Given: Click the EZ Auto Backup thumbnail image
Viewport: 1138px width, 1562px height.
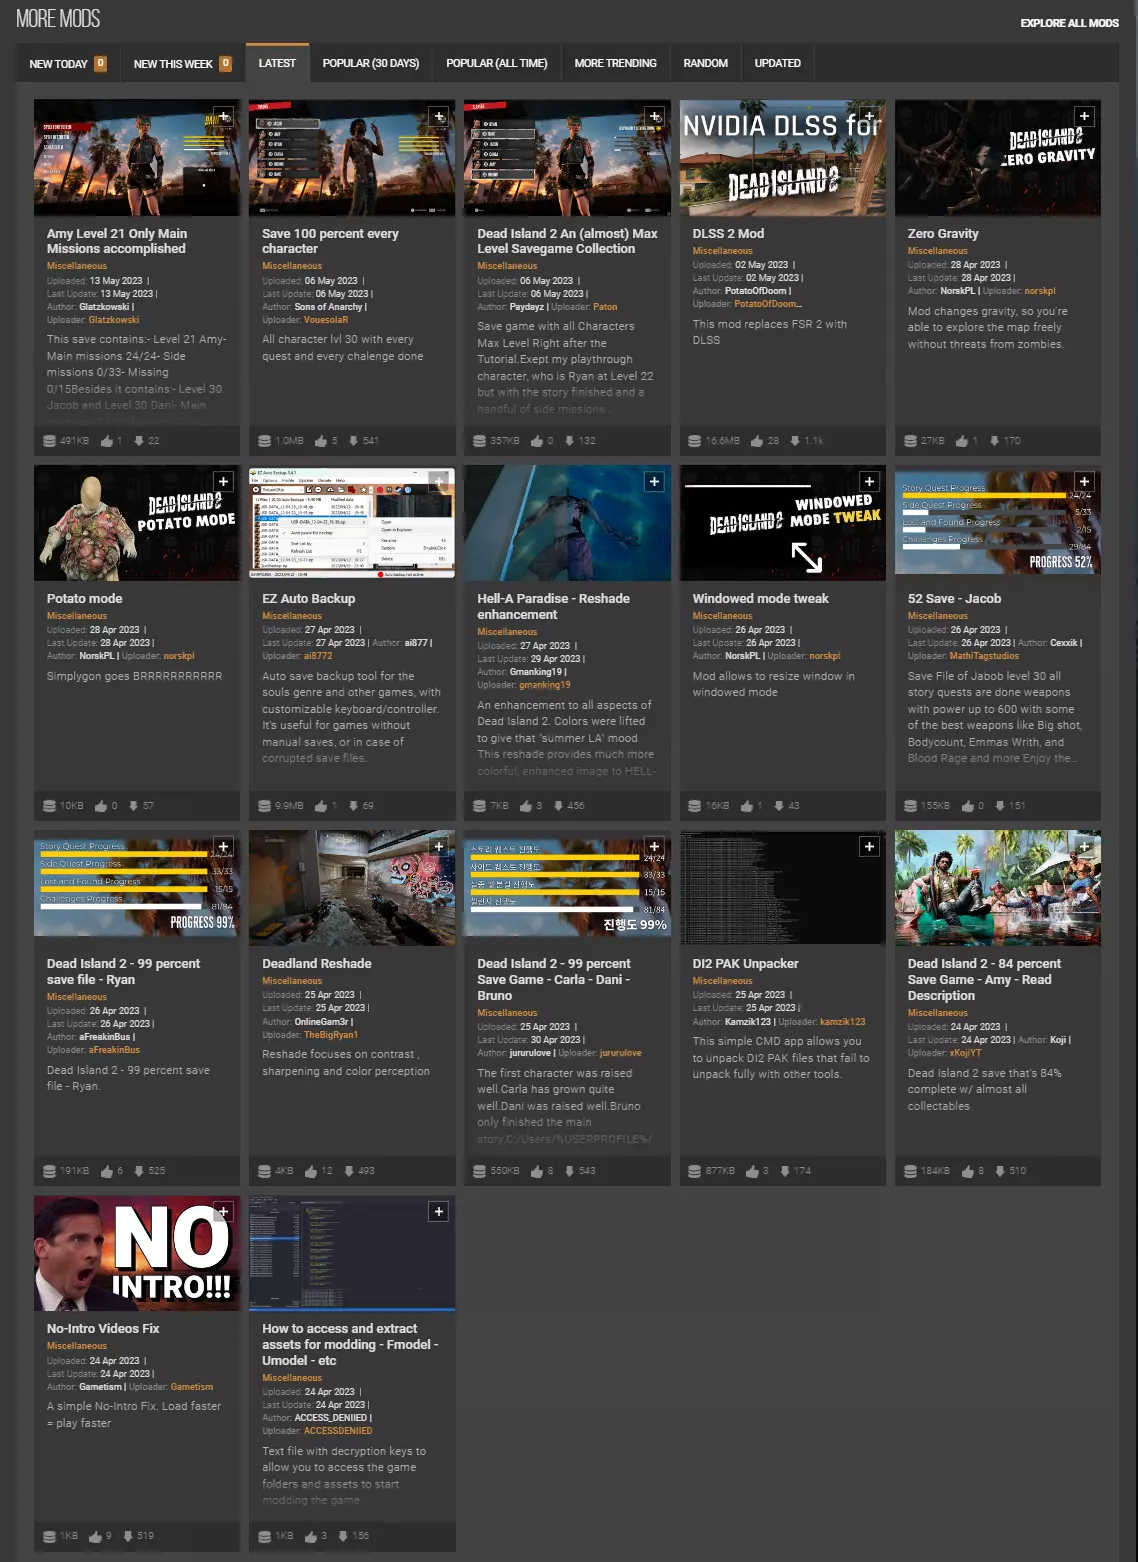Looking at the screenshot, I should click(352, 522).
